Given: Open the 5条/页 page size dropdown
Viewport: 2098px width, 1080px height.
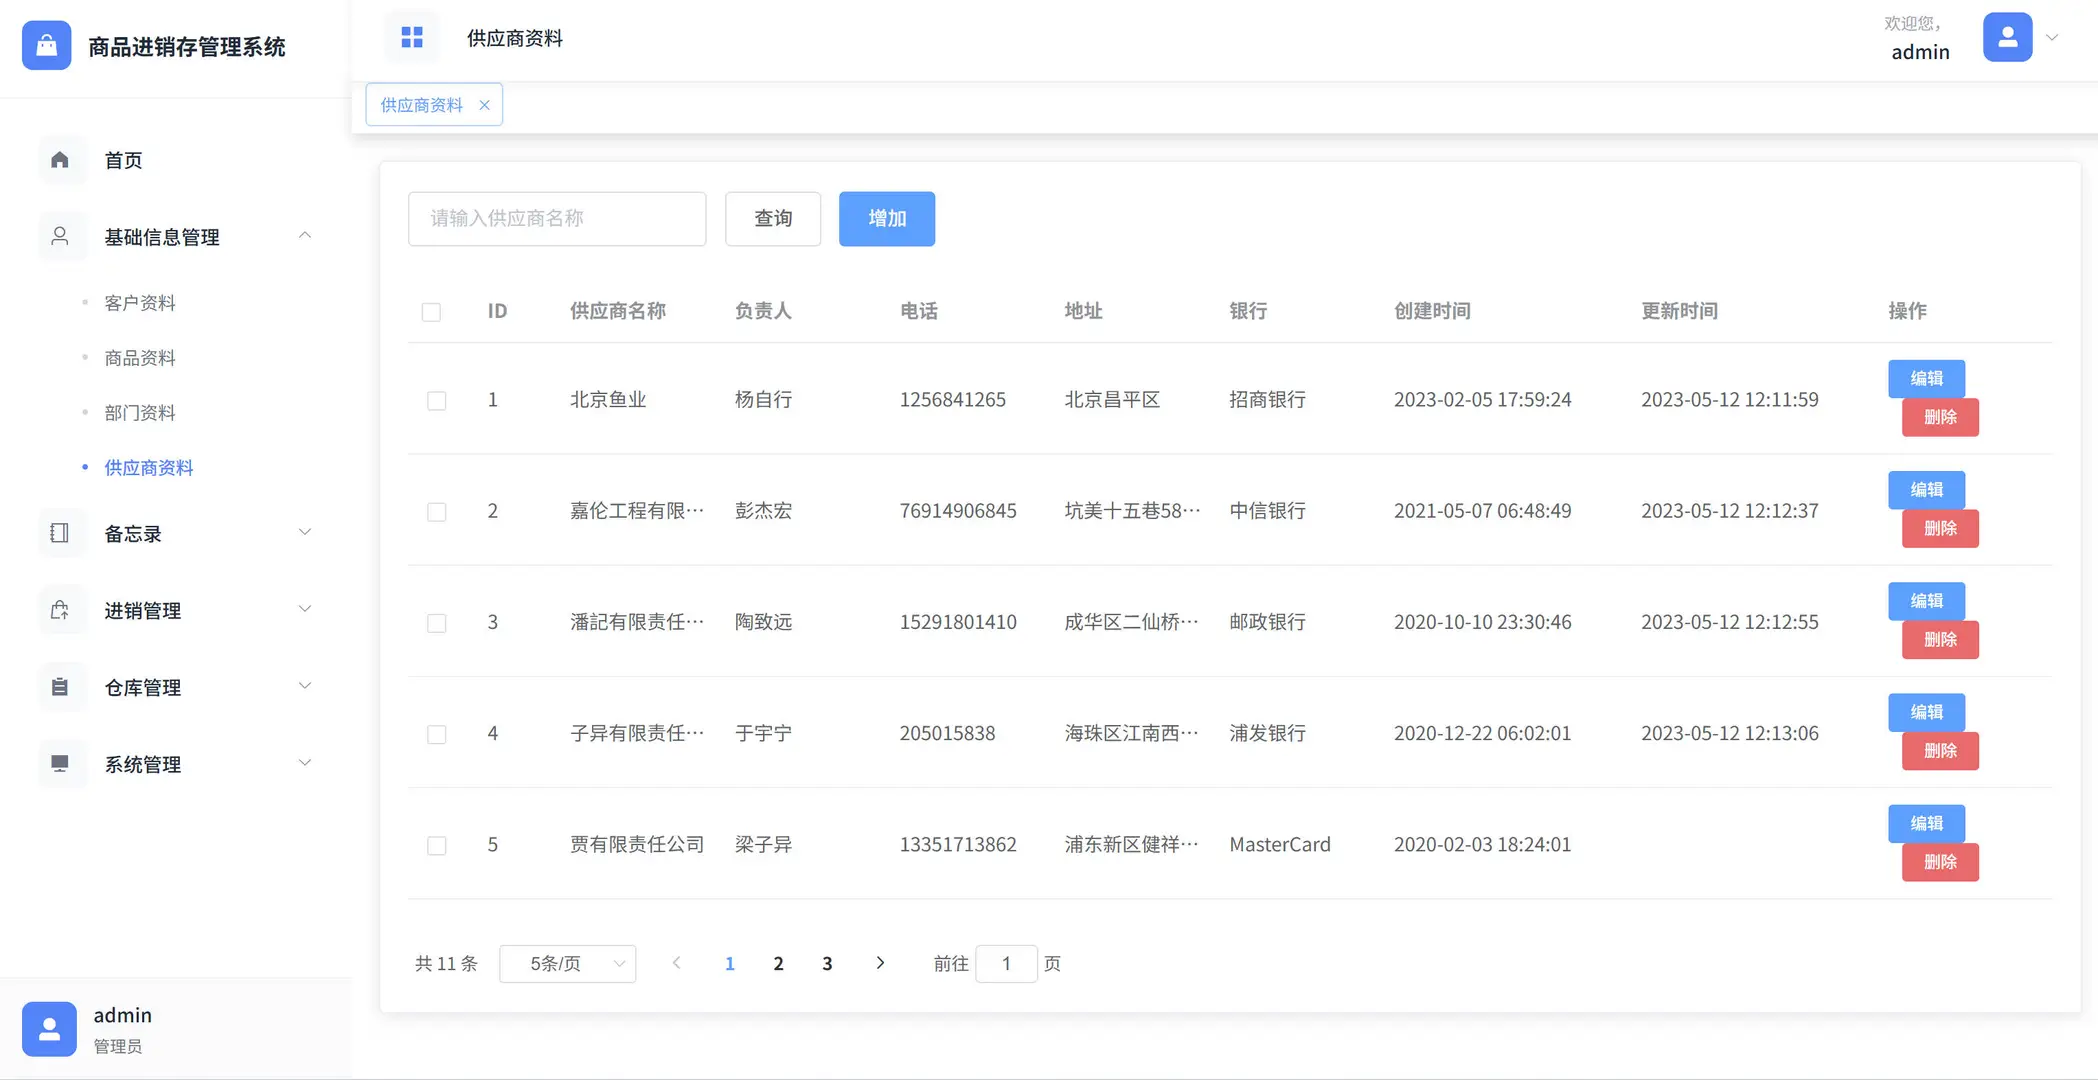Looking at the screenshot, I should pos(567,963).
